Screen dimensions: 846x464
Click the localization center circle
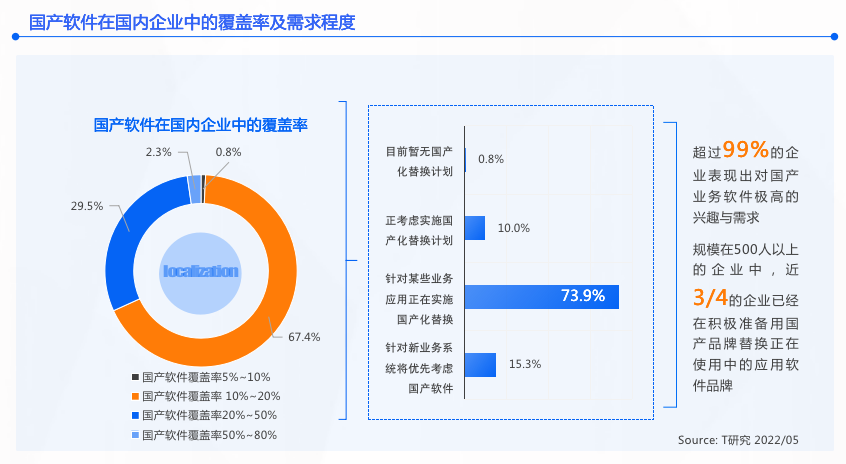(201, 271)
